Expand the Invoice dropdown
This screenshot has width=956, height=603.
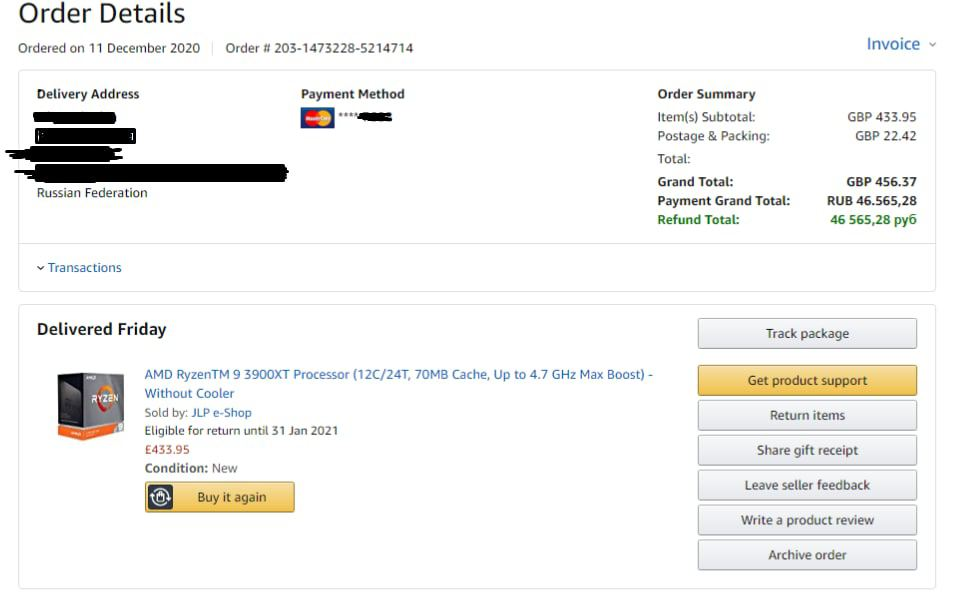(x=893, y=44)
